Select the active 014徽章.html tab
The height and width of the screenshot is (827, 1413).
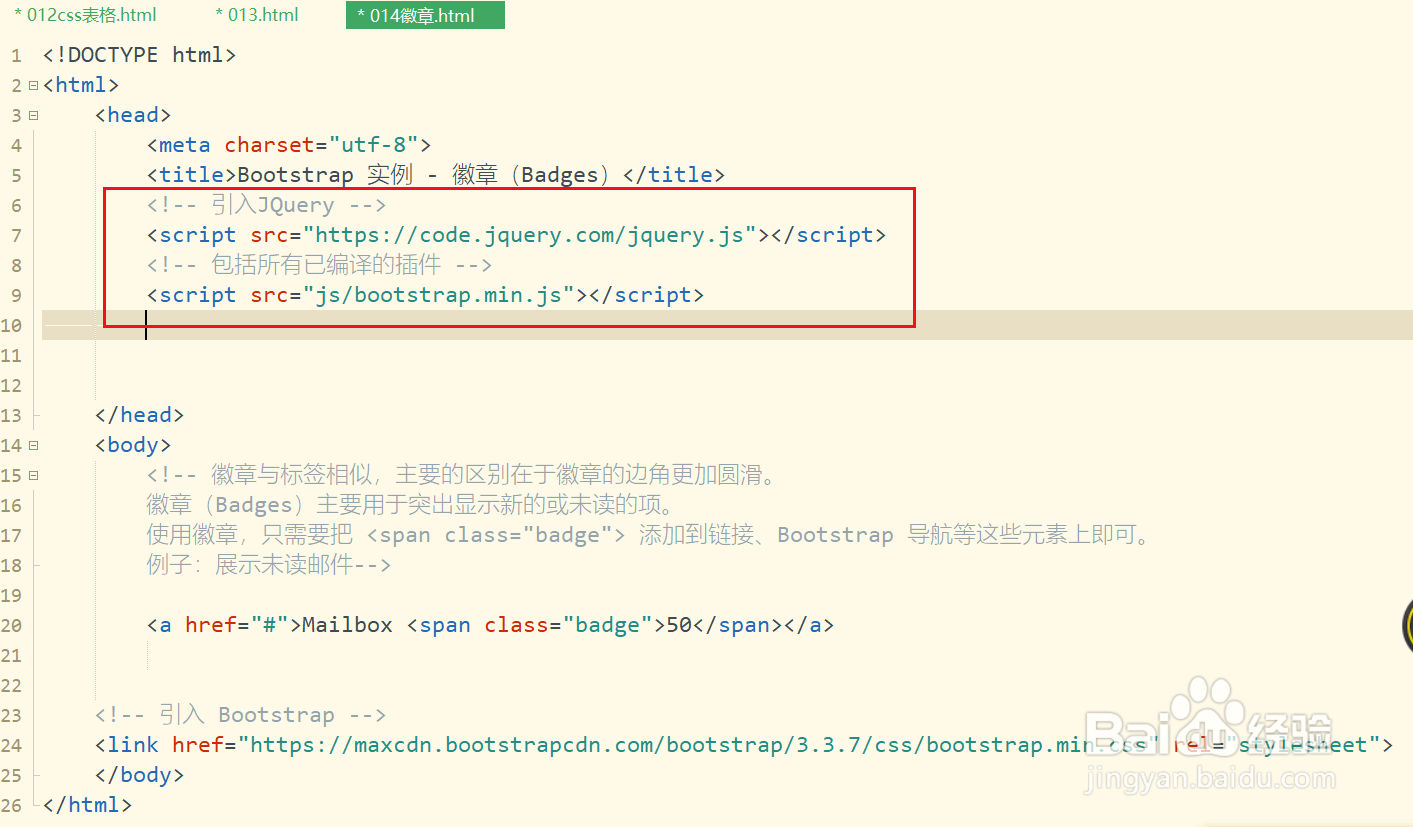[x=425, y=15]
